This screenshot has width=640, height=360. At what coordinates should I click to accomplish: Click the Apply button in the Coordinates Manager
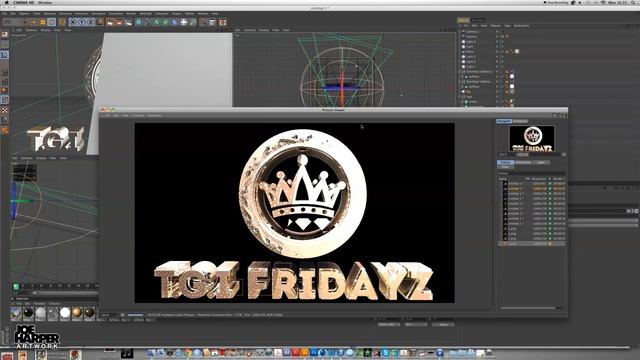coord(443,324)
